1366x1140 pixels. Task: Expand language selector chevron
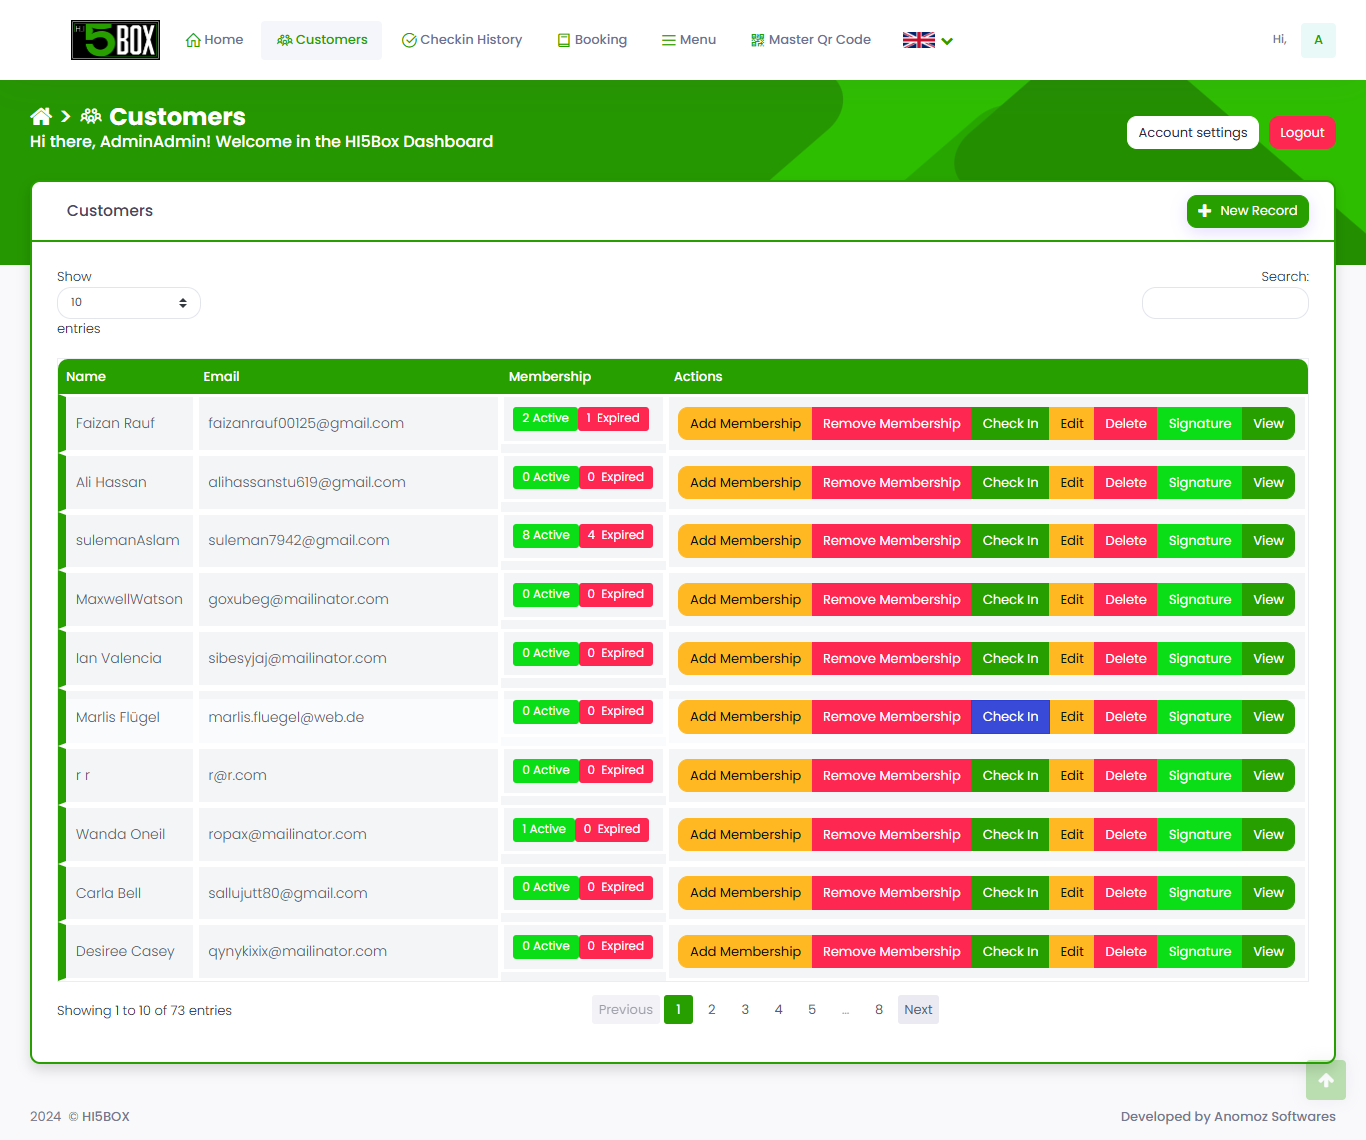point(947,41)
